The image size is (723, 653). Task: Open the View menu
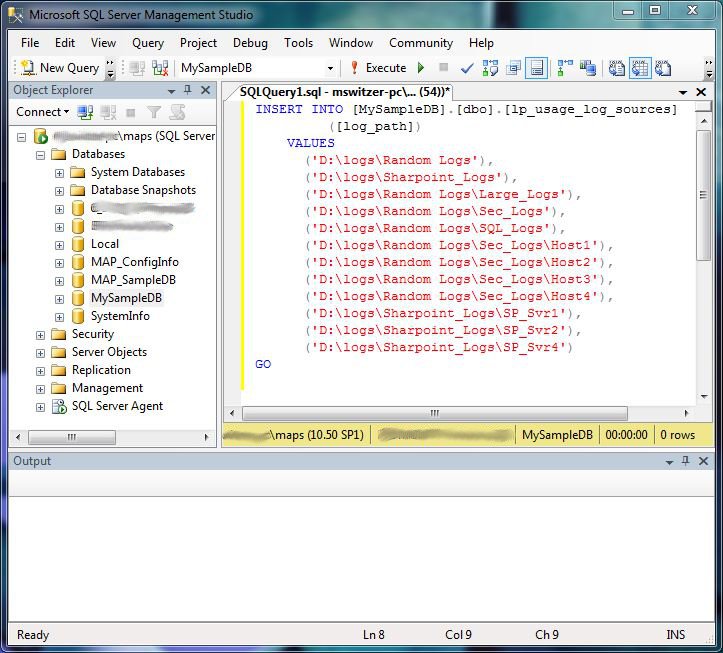click(103, 43)
